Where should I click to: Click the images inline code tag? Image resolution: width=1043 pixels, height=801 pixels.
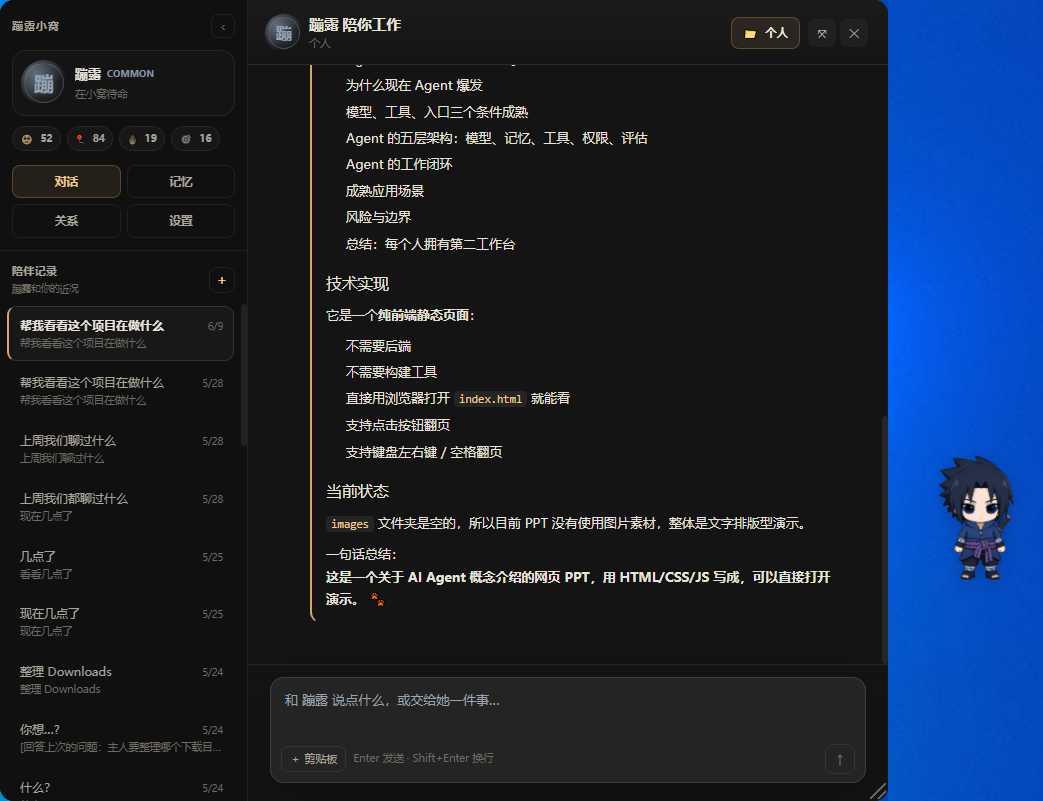click(x=350, y=524)
